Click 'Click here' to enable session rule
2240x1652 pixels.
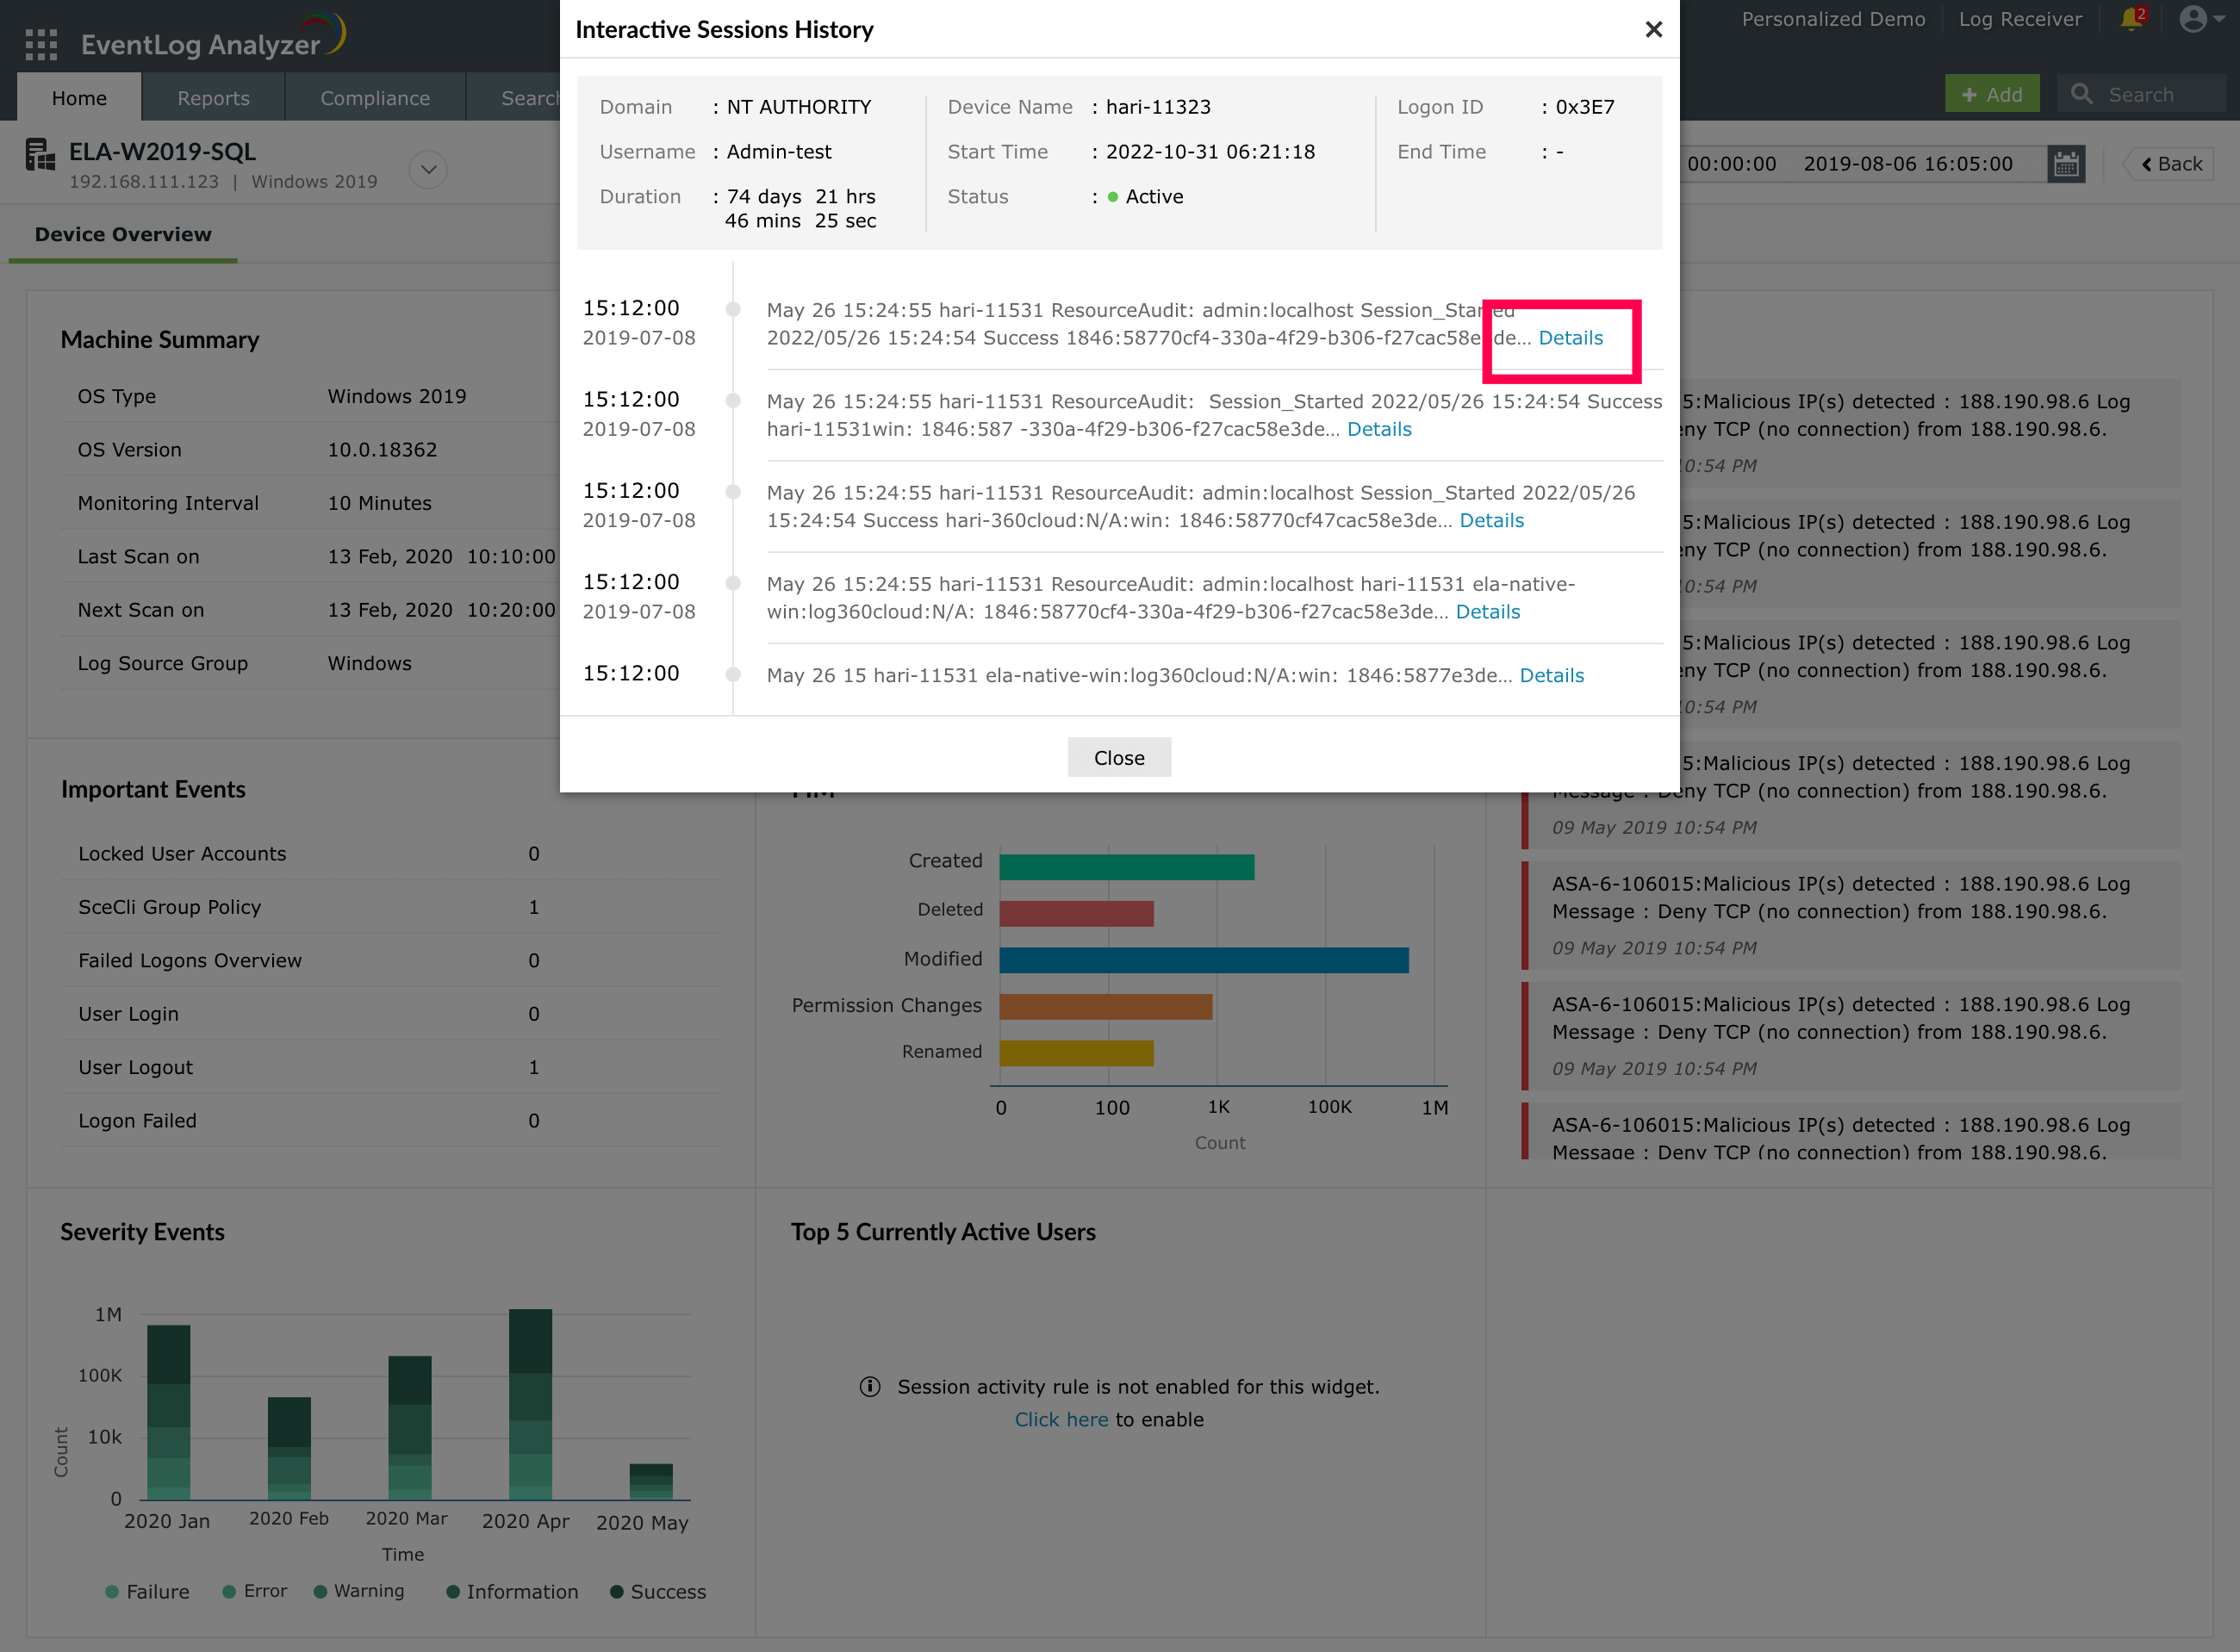click(x=1061, y=1420)
